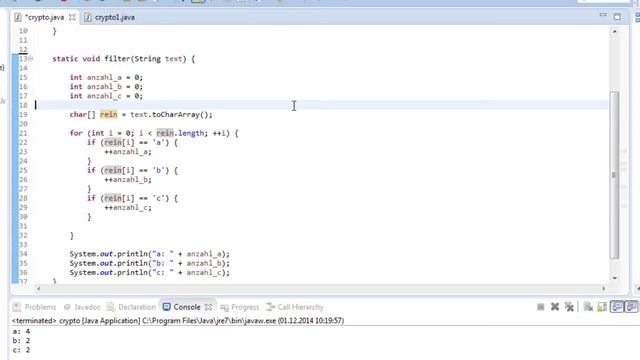Click the '++anzahl_a;' statement

[x=128, y=152]
